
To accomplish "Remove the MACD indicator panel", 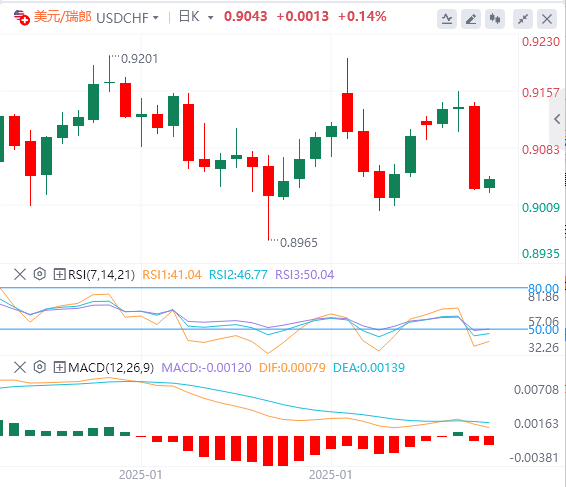I will [20, 368].
